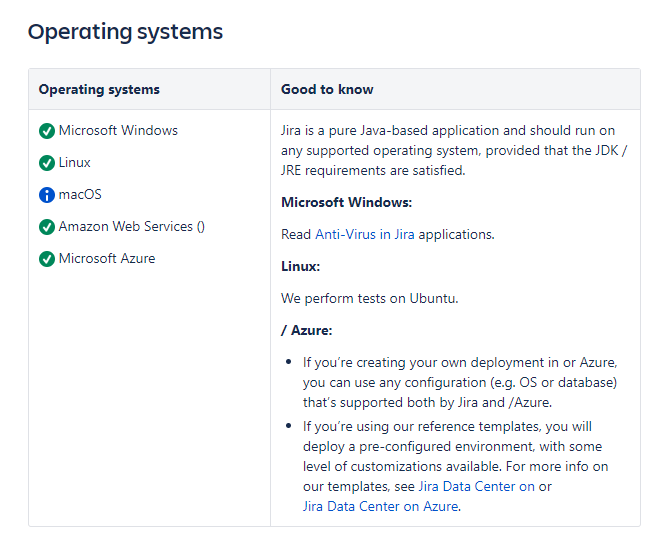Open the "Jira Data Center on" link
This screenshot has width=657, height=549.
(x=476, y=486)
